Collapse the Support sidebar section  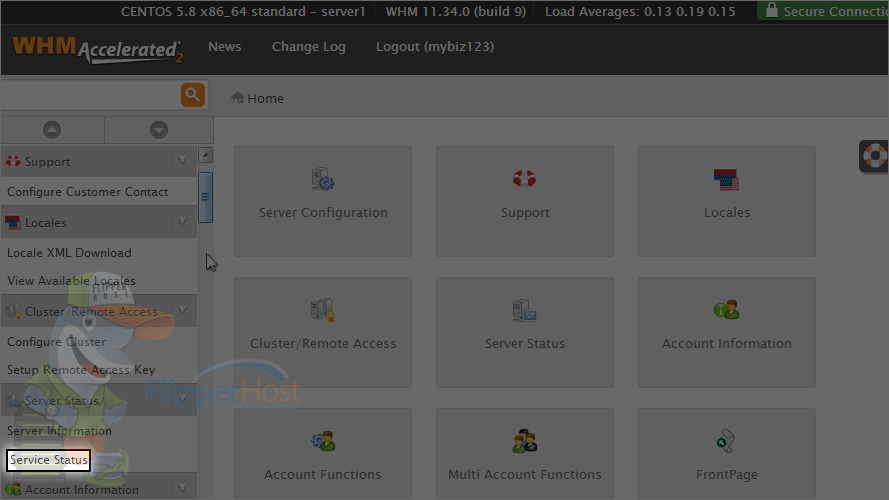tap(183, 160)
